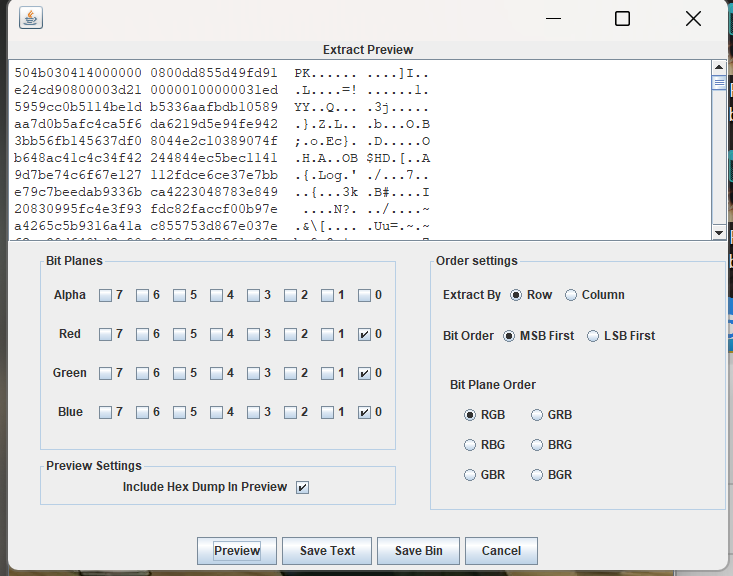This screenshot has width=733, height=576.
Task: Select GRB bit plane order
Action: [x=537, y=415]
